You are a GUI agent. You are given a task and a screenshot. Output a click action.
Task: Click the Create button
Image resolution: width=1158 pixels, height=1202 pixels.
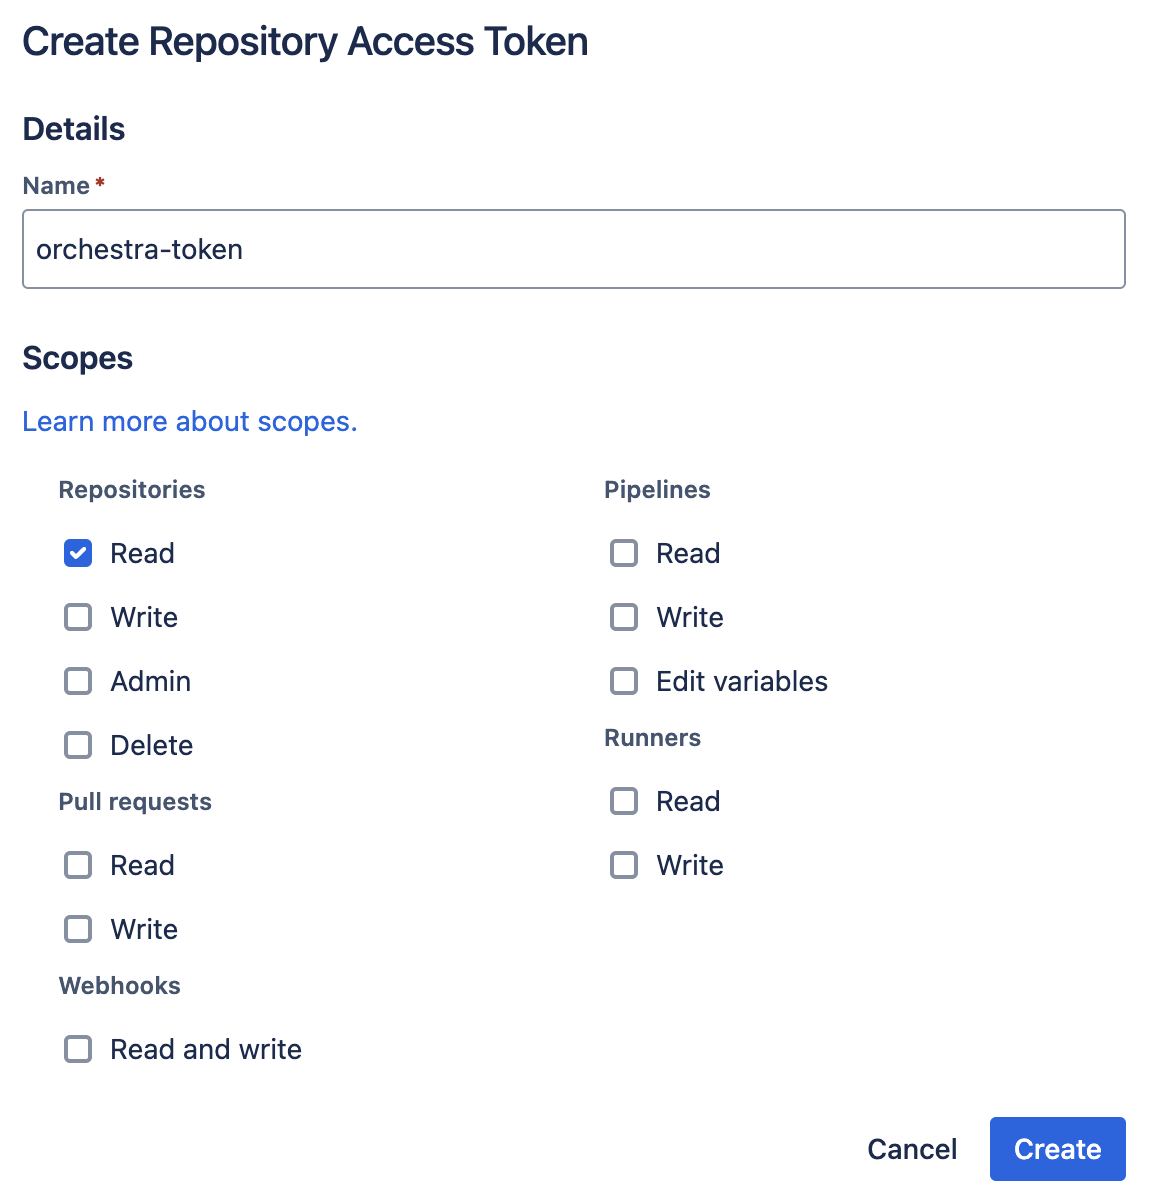tap(1057, 1148)
